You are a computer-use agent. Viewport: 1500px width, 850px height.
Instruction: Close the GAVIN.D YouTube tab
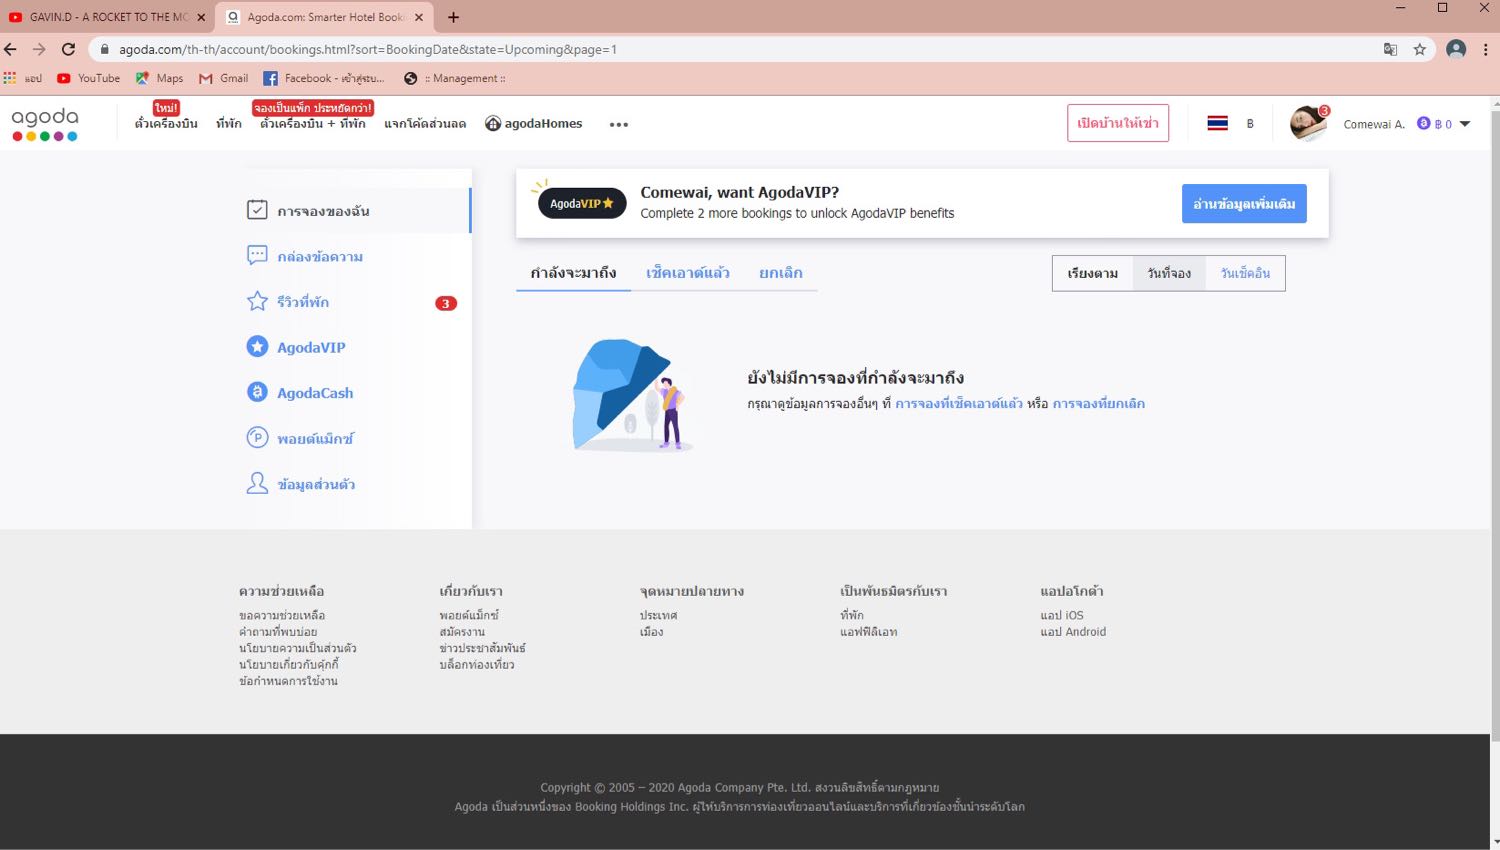pos(201,17)
